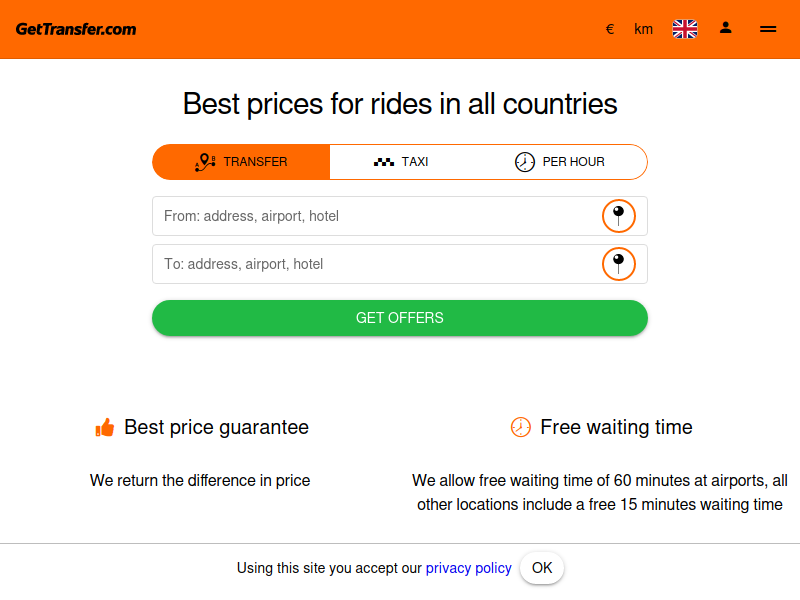Open the privacy policy link
This screenshot has width=800, height=600.
click(x=468, y=568)
